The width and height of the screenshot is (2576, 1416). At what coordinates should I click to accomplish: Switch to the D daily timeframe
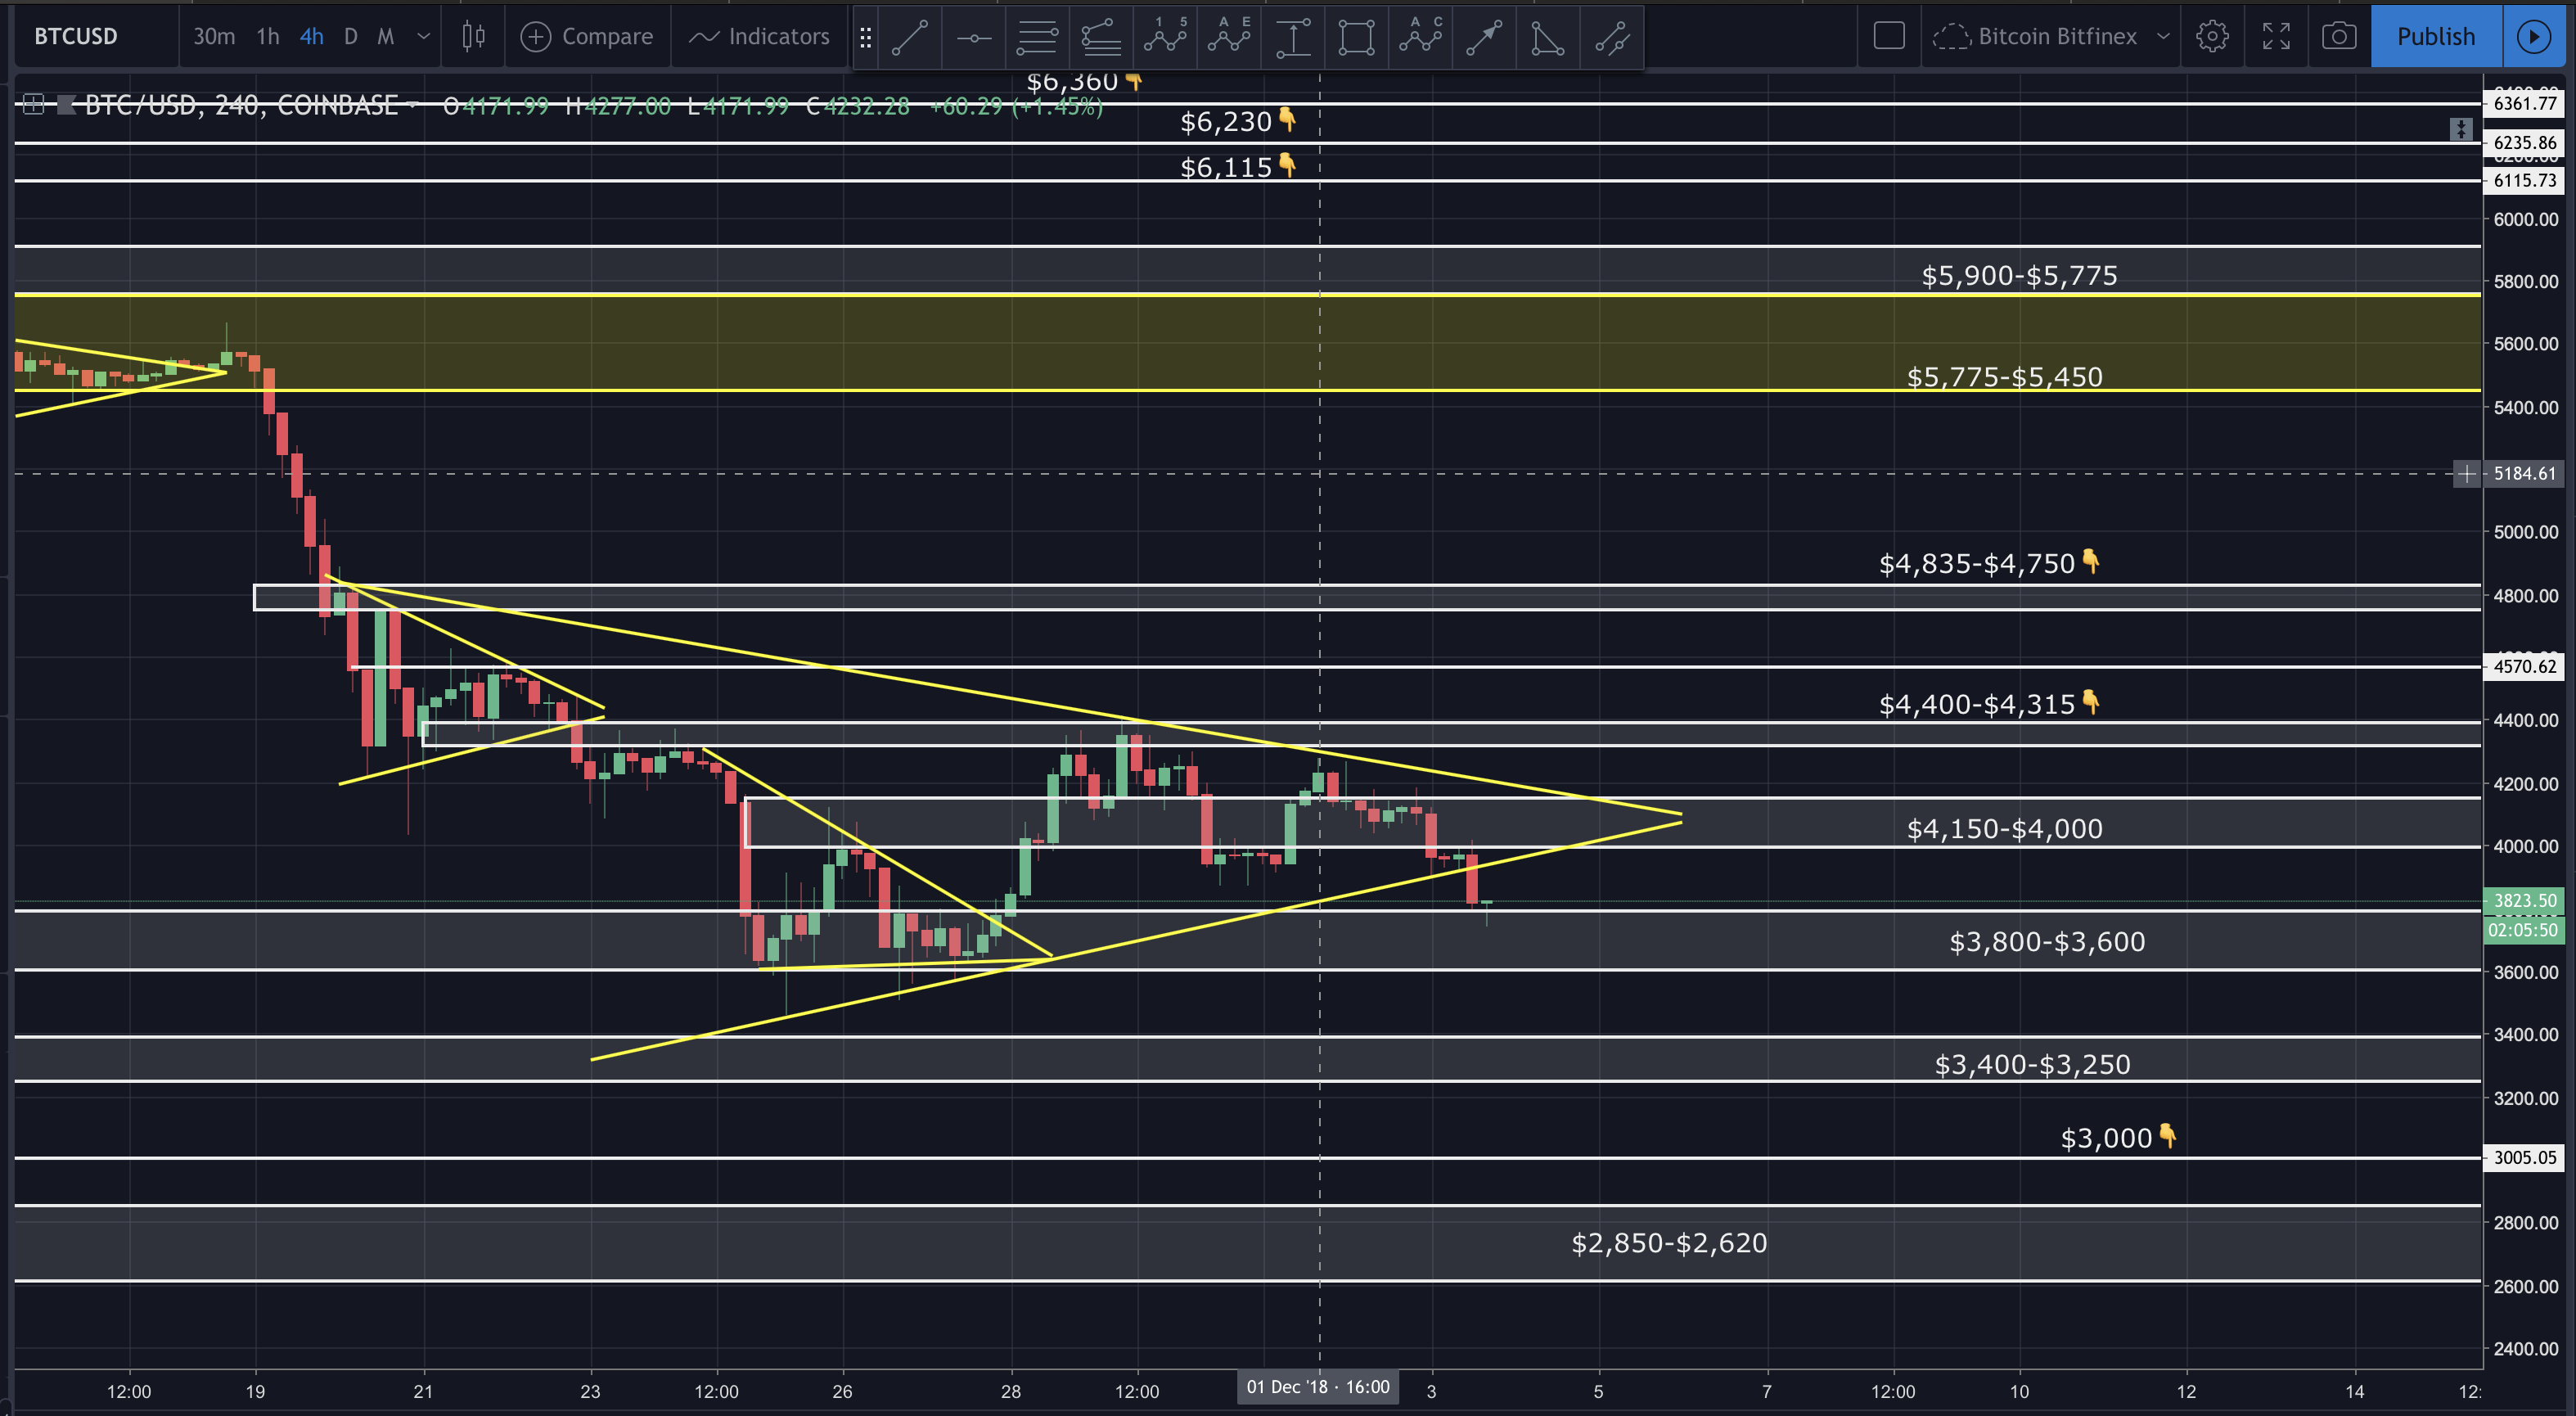tap(350, 37)
